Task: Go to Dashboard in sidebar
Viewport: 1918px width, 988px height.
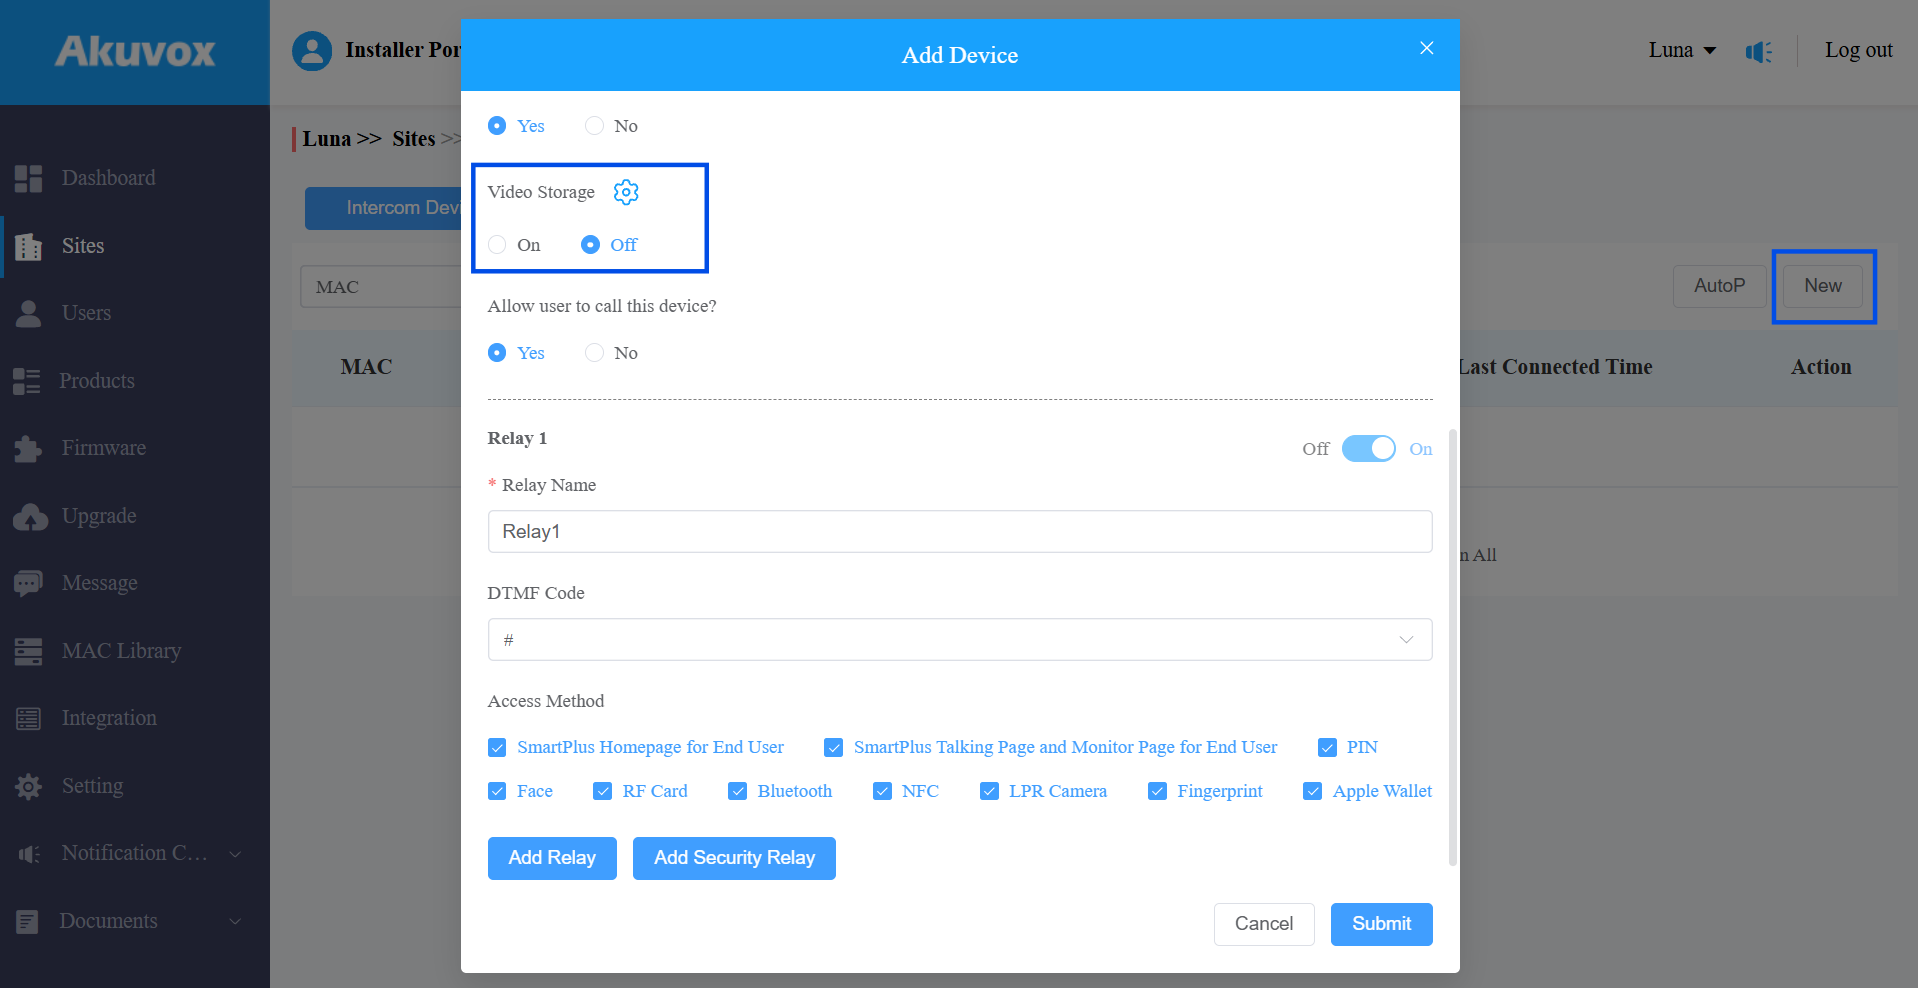Action: click(108, 178)
